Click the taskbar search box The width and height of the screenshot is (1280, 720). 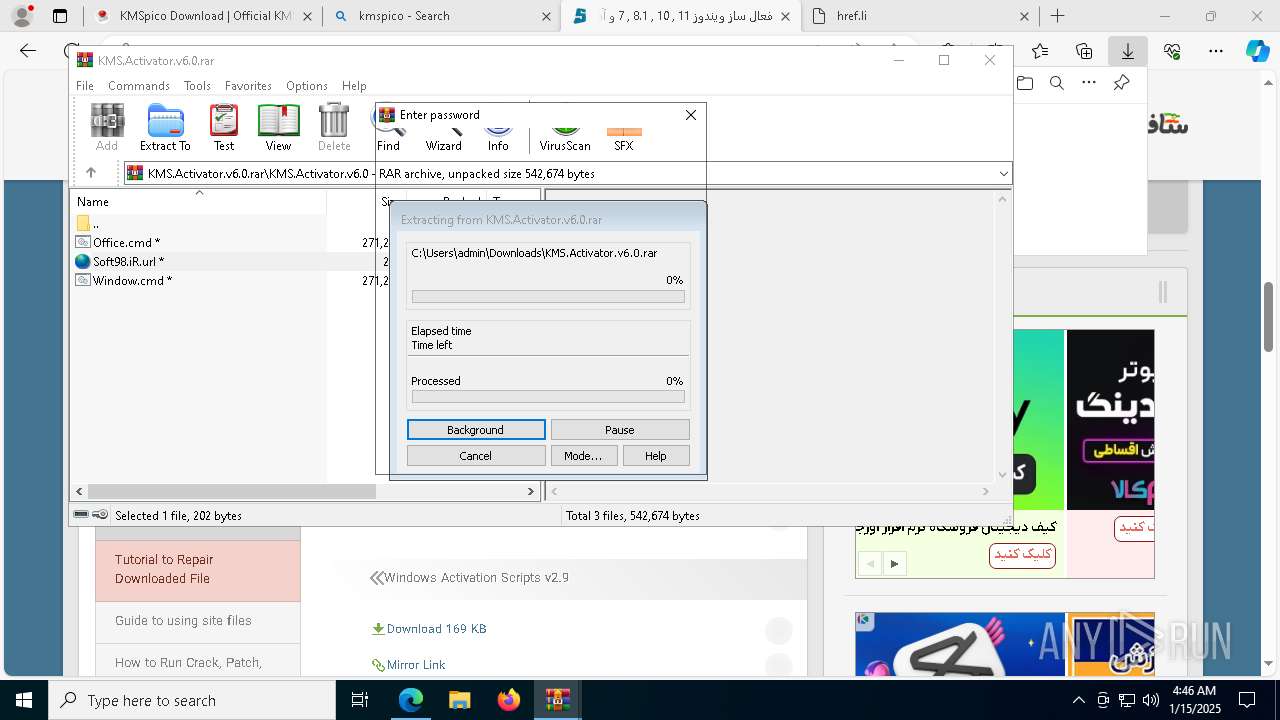click(x=192, y=700)
